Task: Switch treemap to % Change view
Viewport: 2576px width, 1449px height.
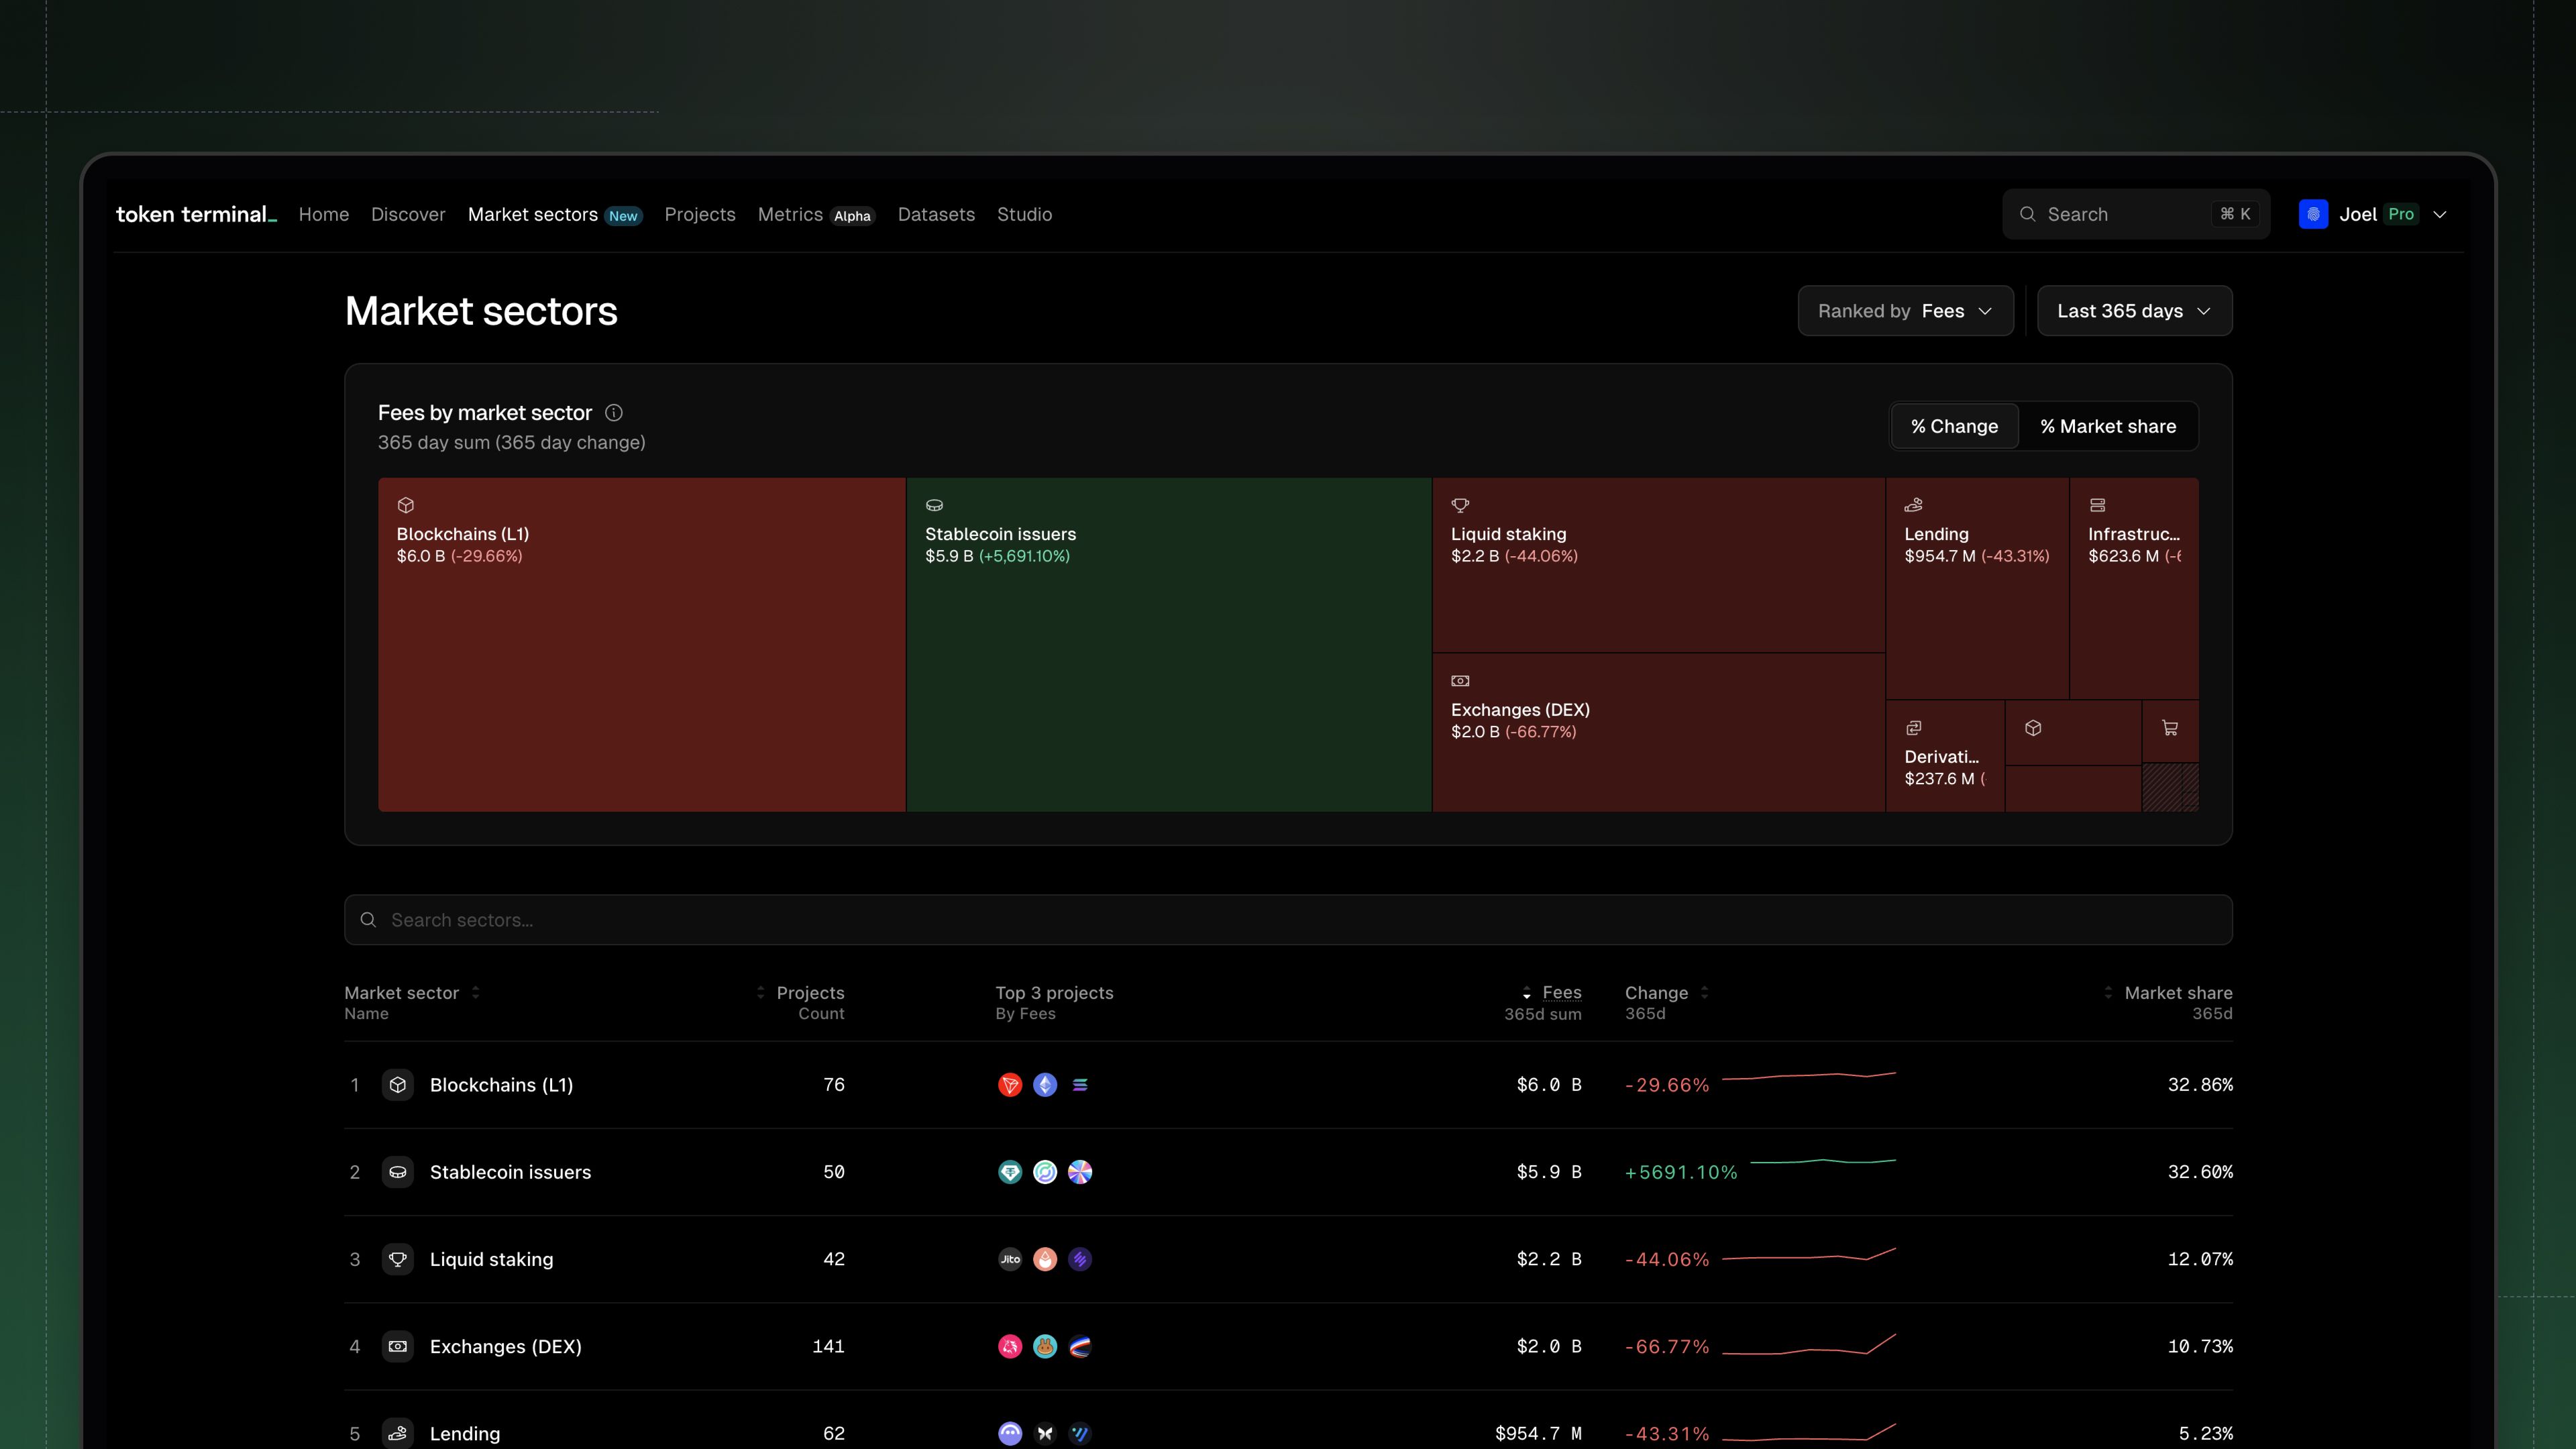Action: coord(1954,426)
